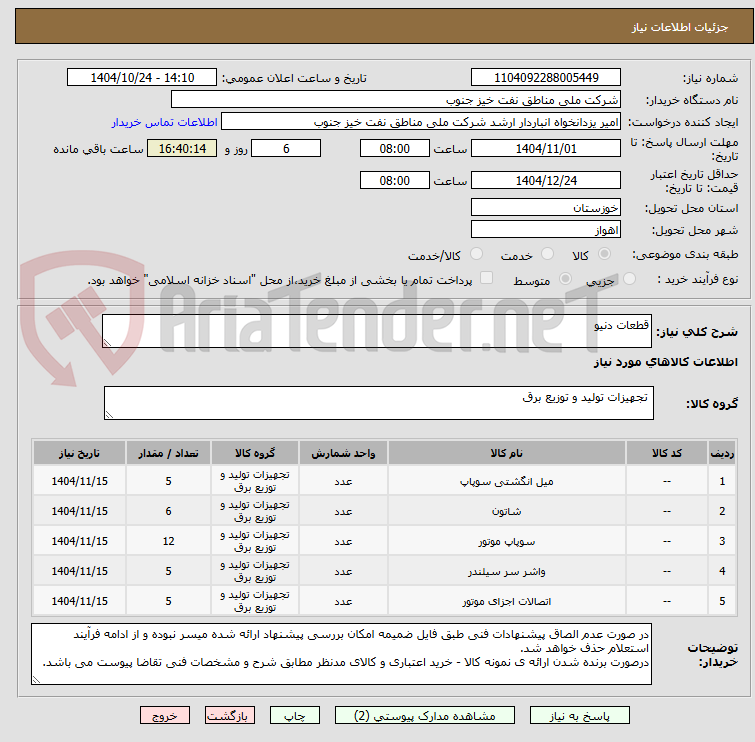Open مشاهده مدارک پیوستی (2) attachments
This screenshot has height=742, width=755.
click(x=425, y=716)
